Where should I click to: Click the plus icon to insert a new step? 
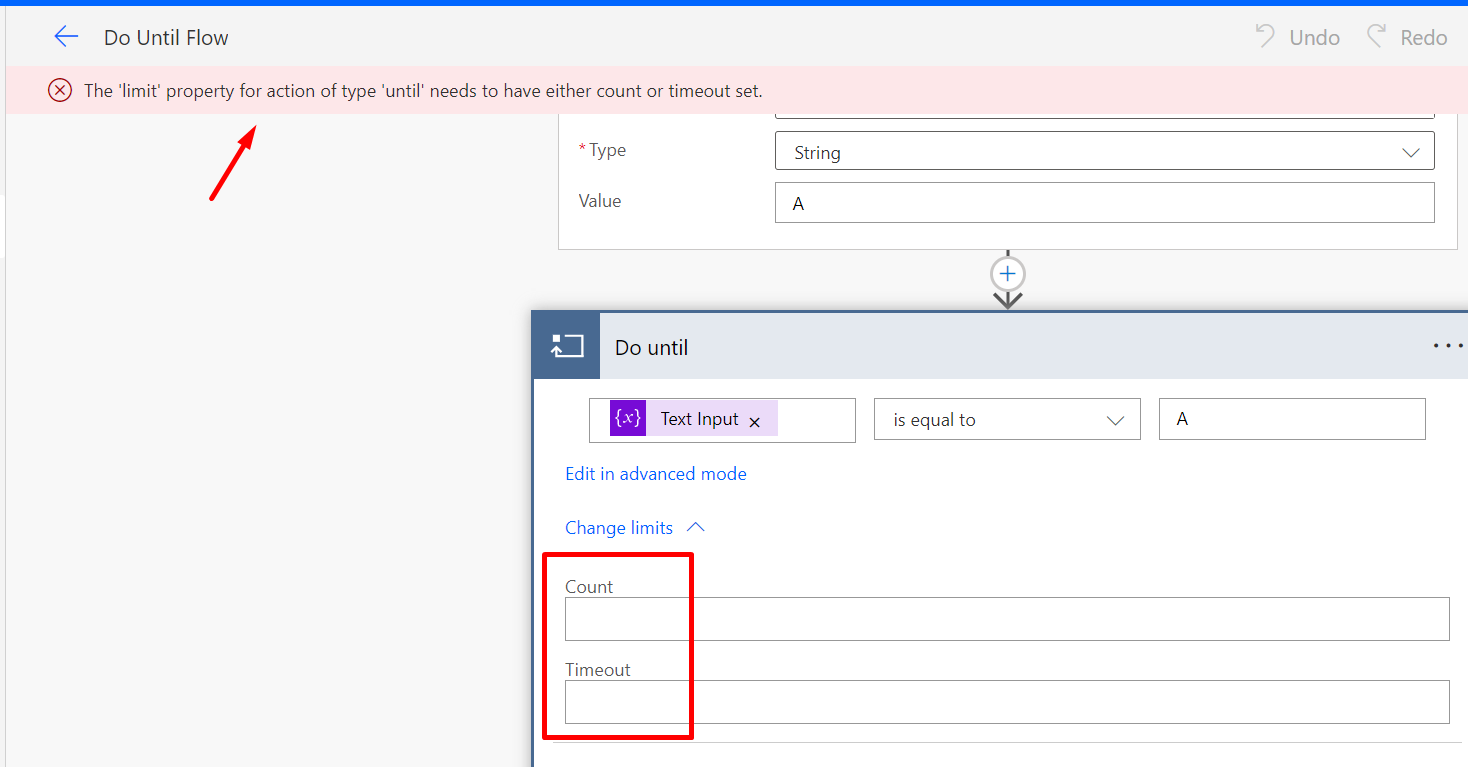[x=1007, y=274]
